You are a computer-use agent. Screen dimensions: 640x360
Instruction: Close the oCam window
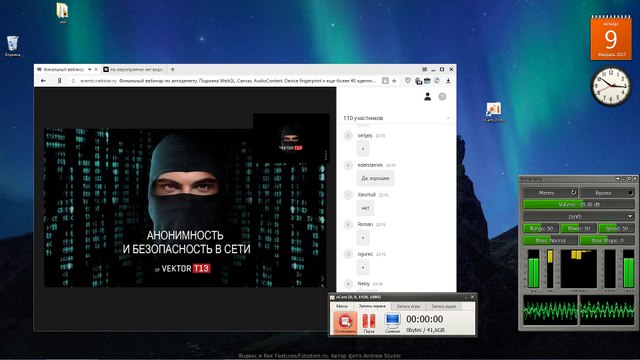tap(472, 297)
